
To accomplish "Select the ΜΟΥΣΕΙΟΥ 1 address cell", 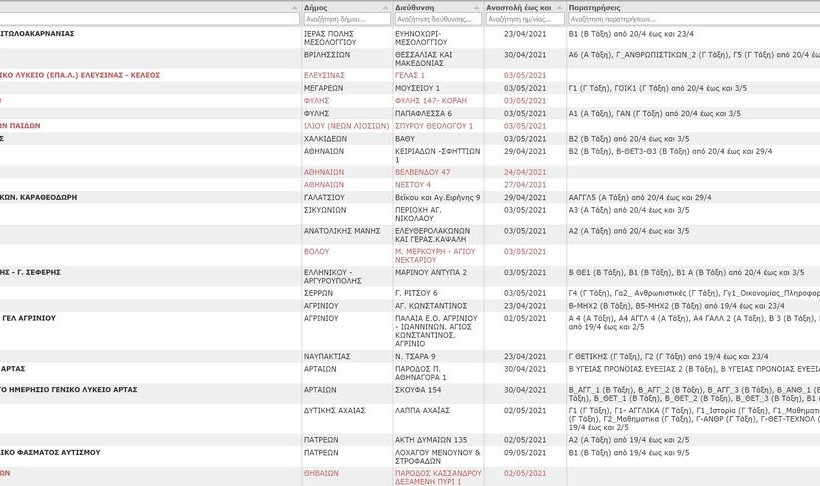I will 417,88.
